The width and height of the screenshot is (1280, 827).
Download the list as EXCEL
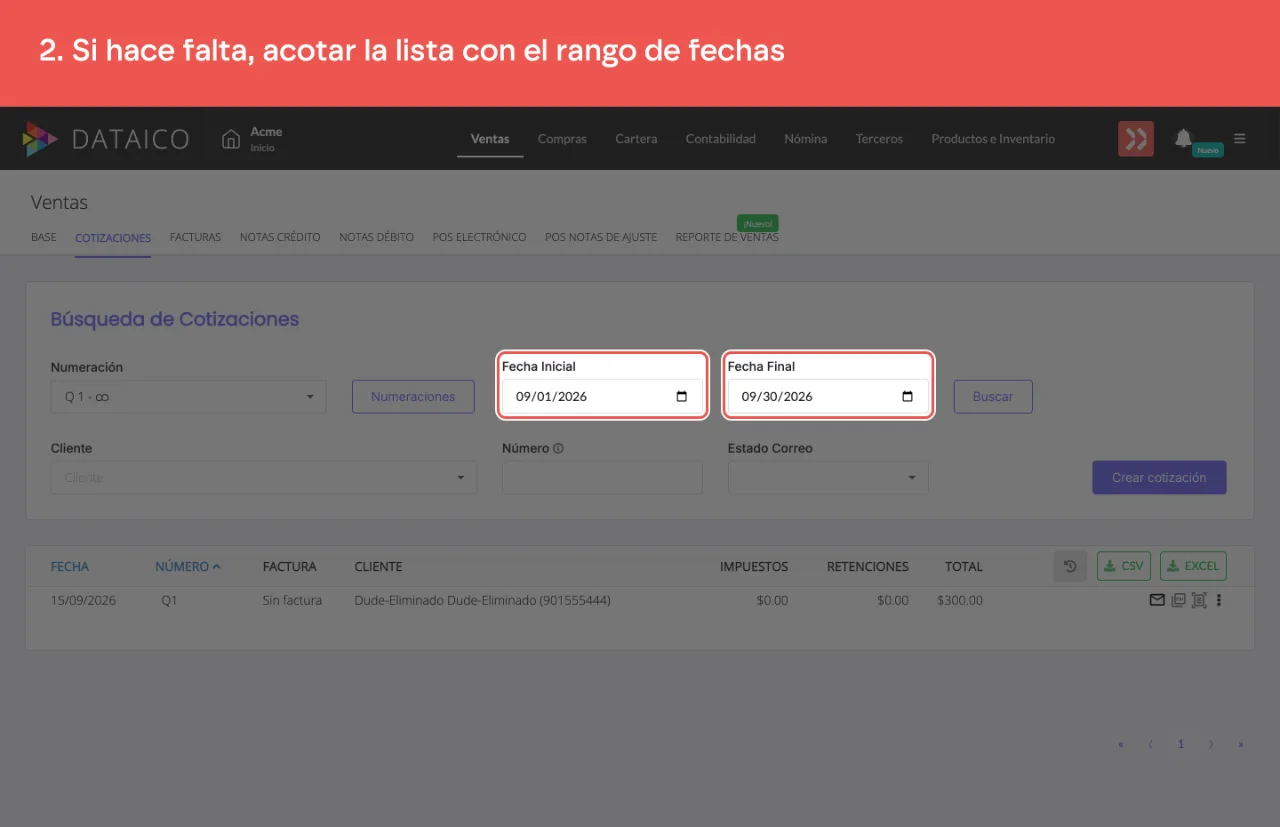pyautogui.click(x=1193, y=566)
